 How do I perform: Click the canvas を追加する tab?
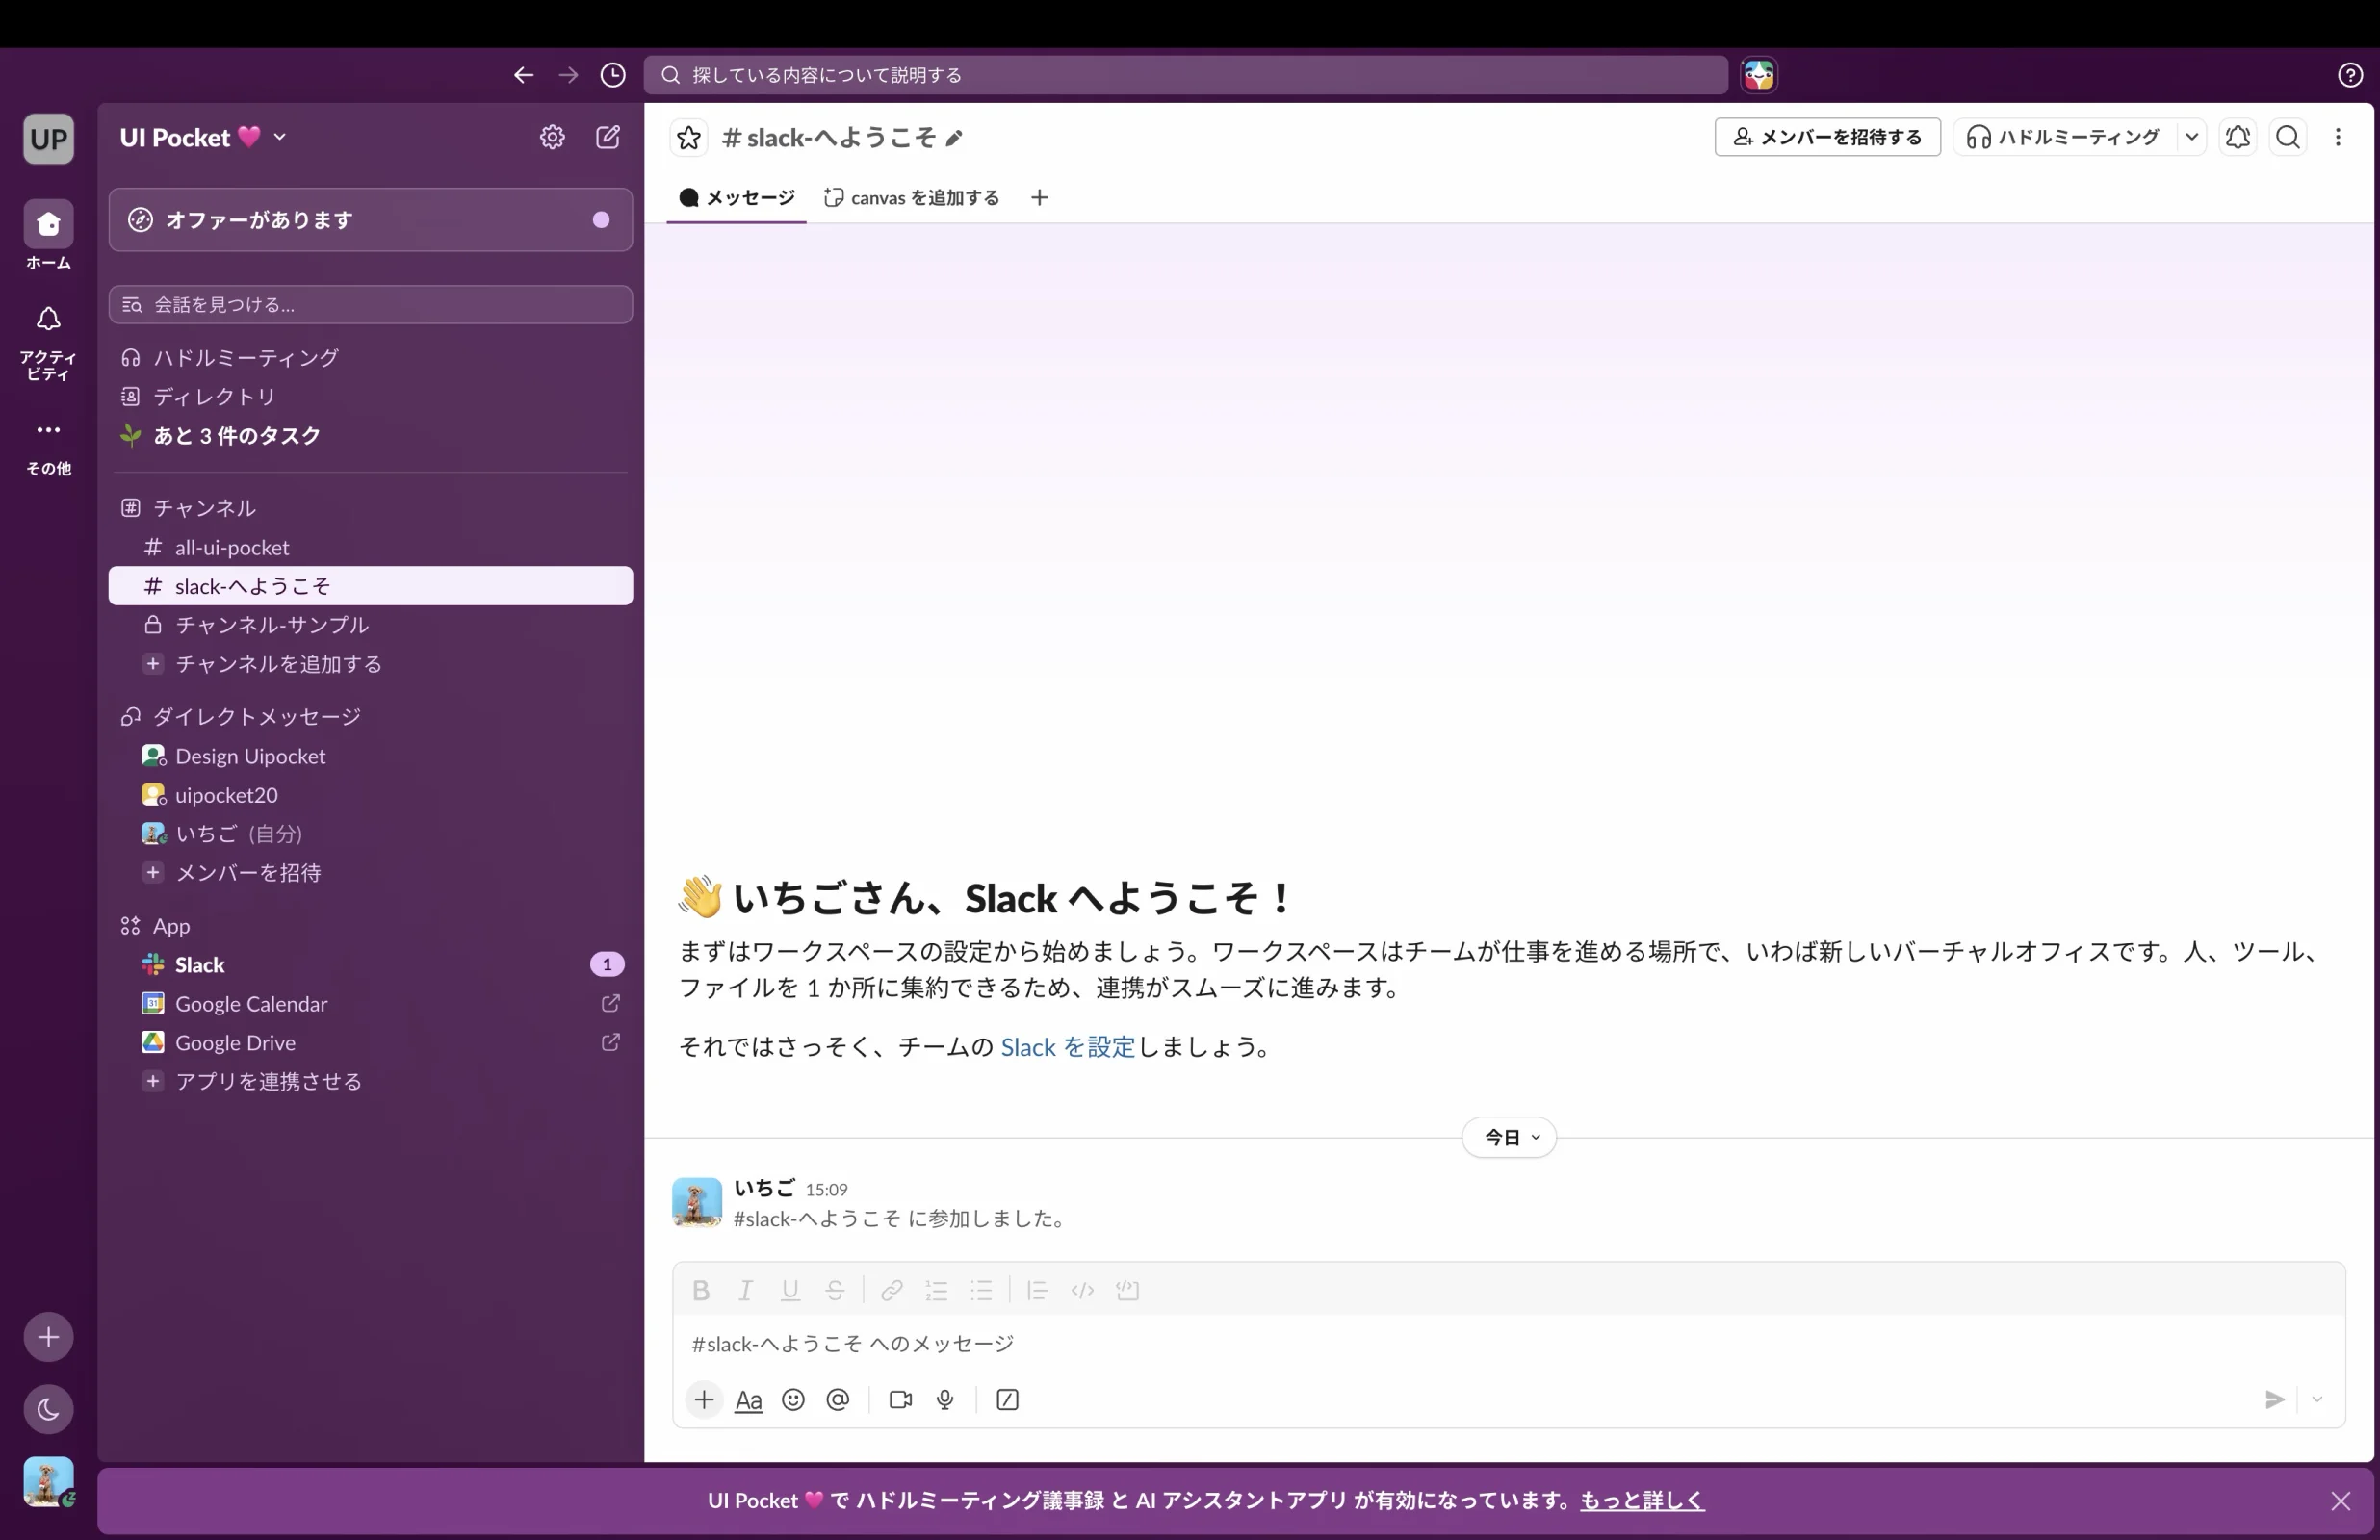coord(912,197)
